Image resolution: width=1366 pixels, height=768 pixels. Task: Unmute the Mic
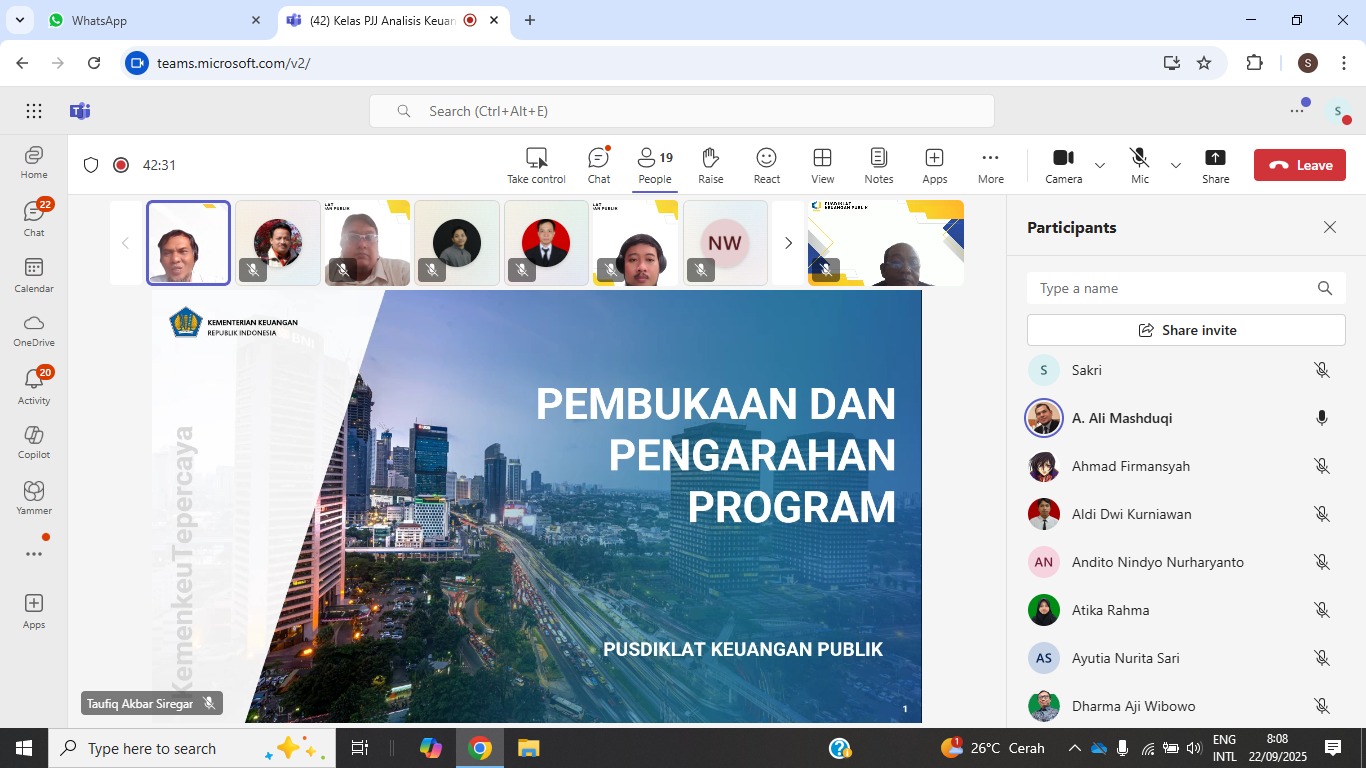pyautogui.click(x=1140, y=166)
